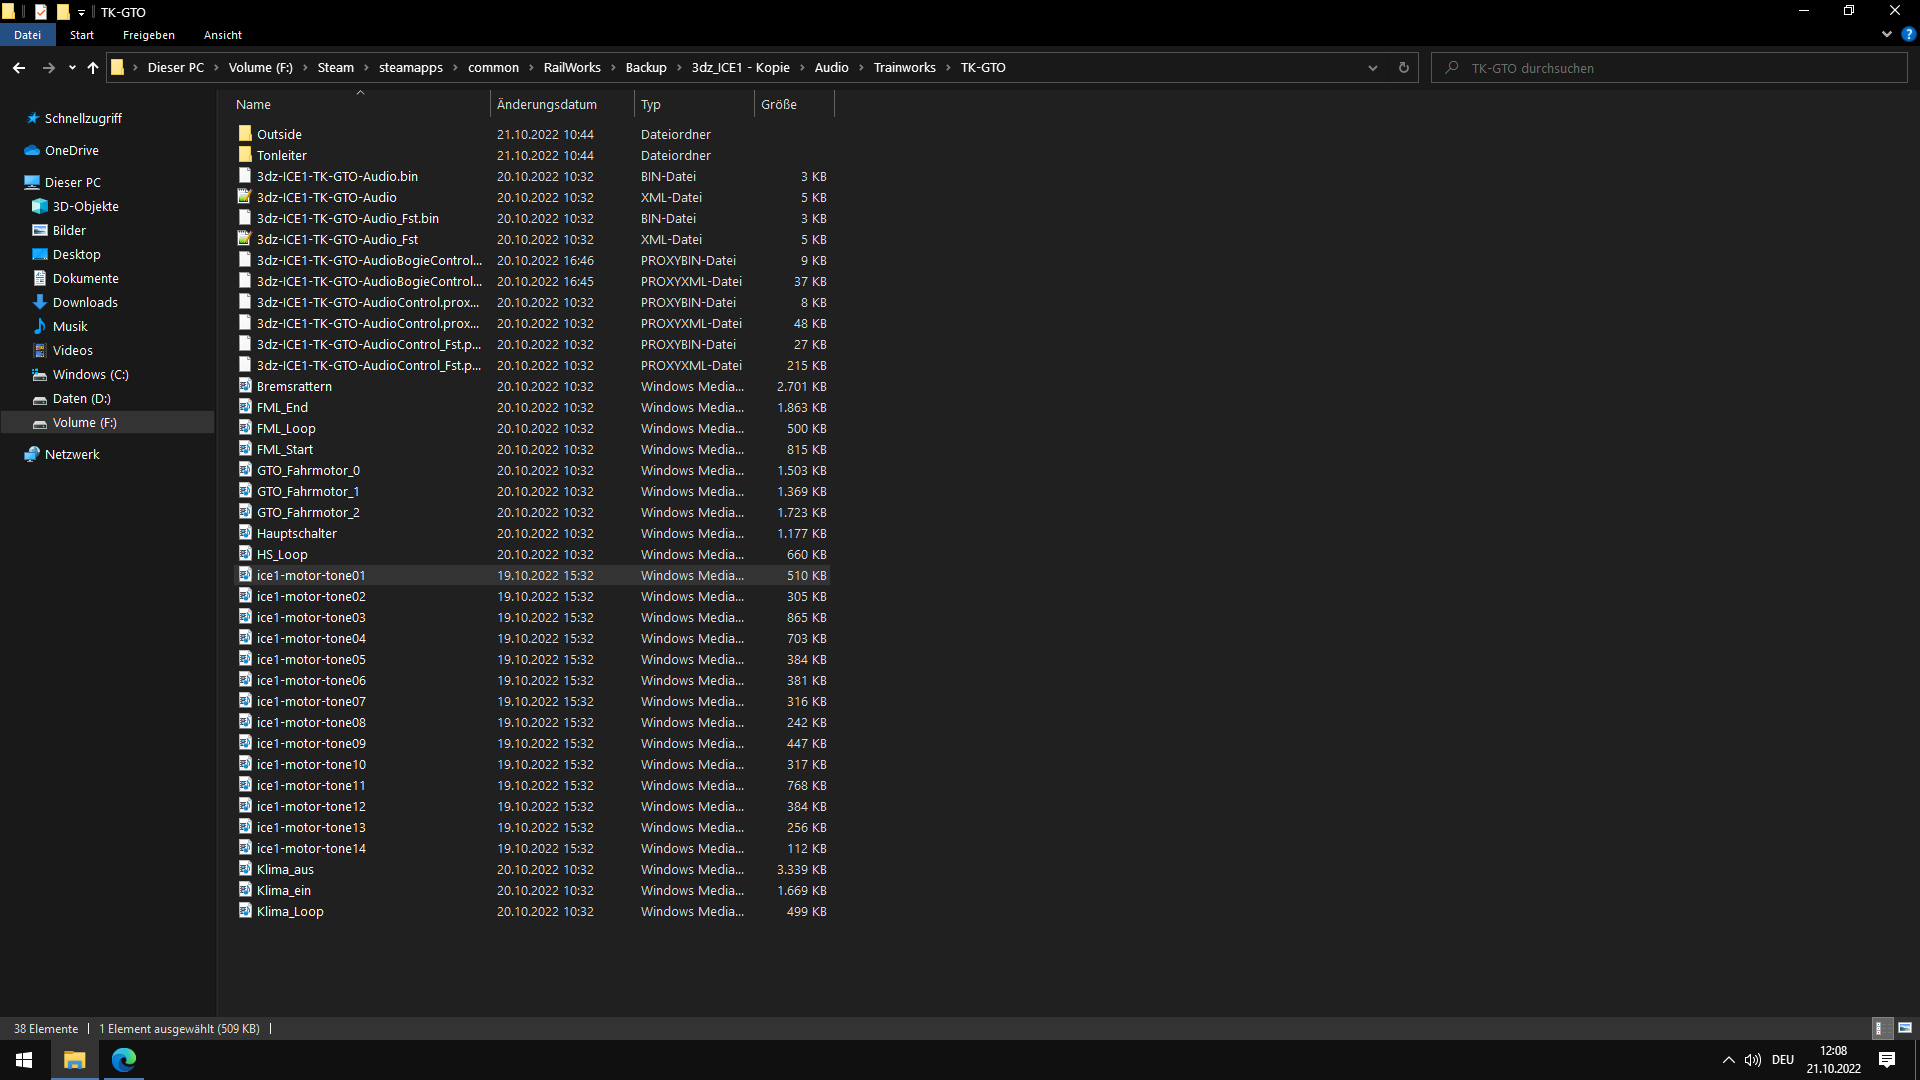Select Downloads in navigation pane
The height and width of the screenshot is (1080, 1920).
click(x=85, y=302)
